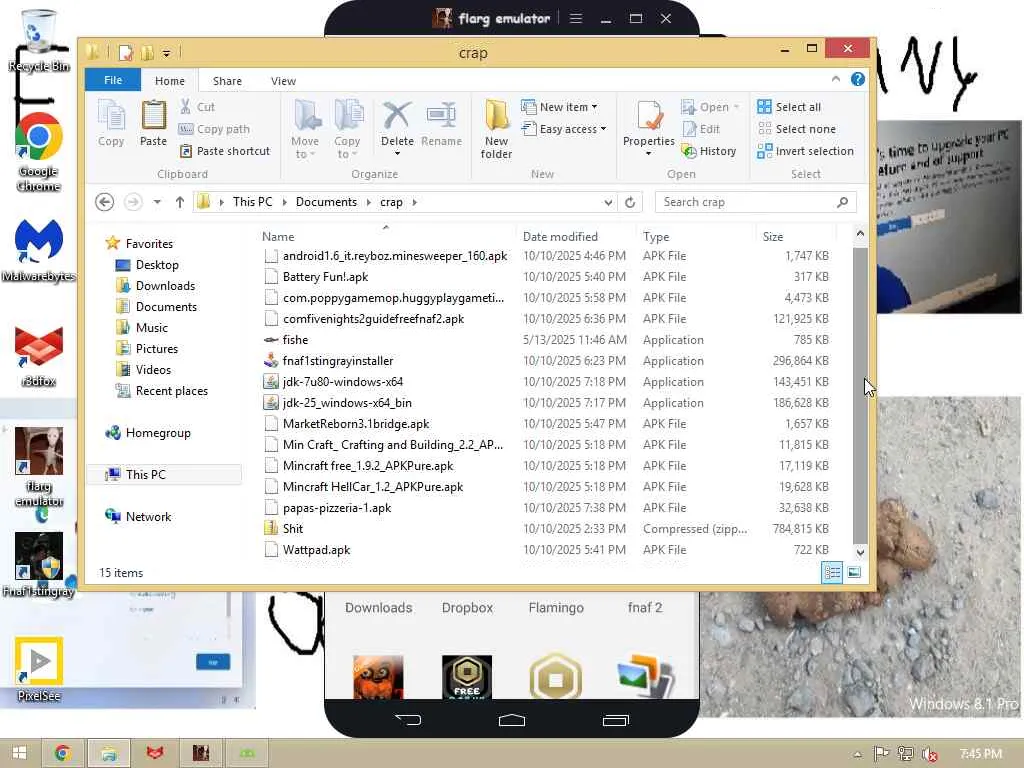This screenshot has width=1024, height=768.
Task: Open the address bar history dropdown
Action: pyautogui.click(x=608, y=202)
